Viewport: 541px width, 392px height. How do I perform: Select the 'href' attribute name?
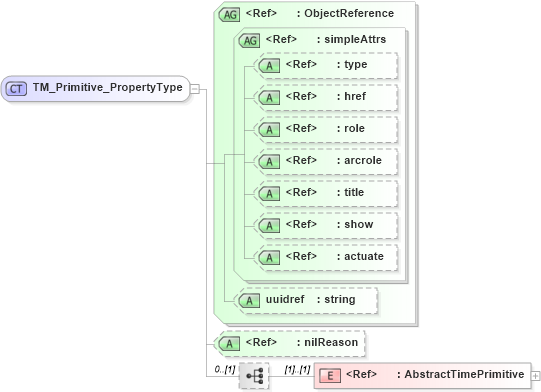(x=355, y=96)
